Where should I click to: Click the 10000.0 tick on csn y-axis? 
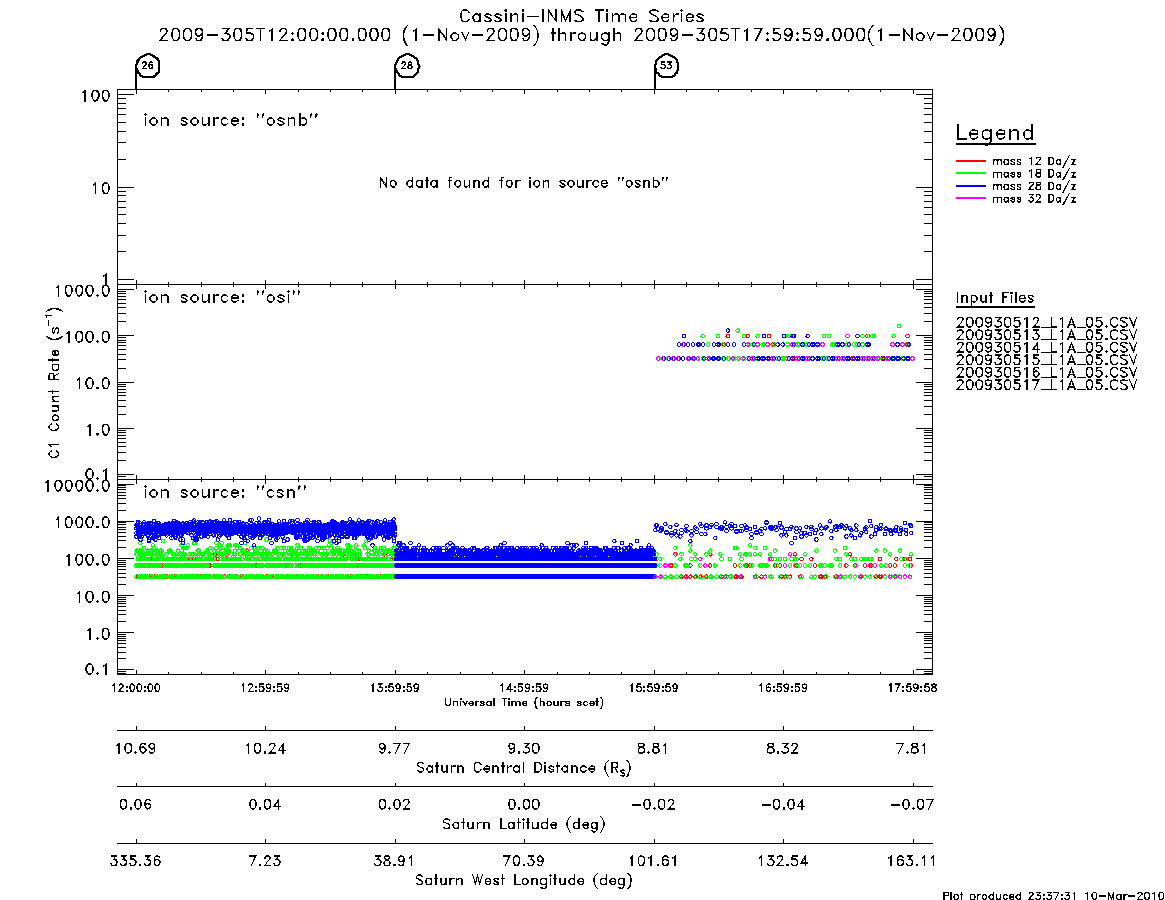tap(77, 486)
